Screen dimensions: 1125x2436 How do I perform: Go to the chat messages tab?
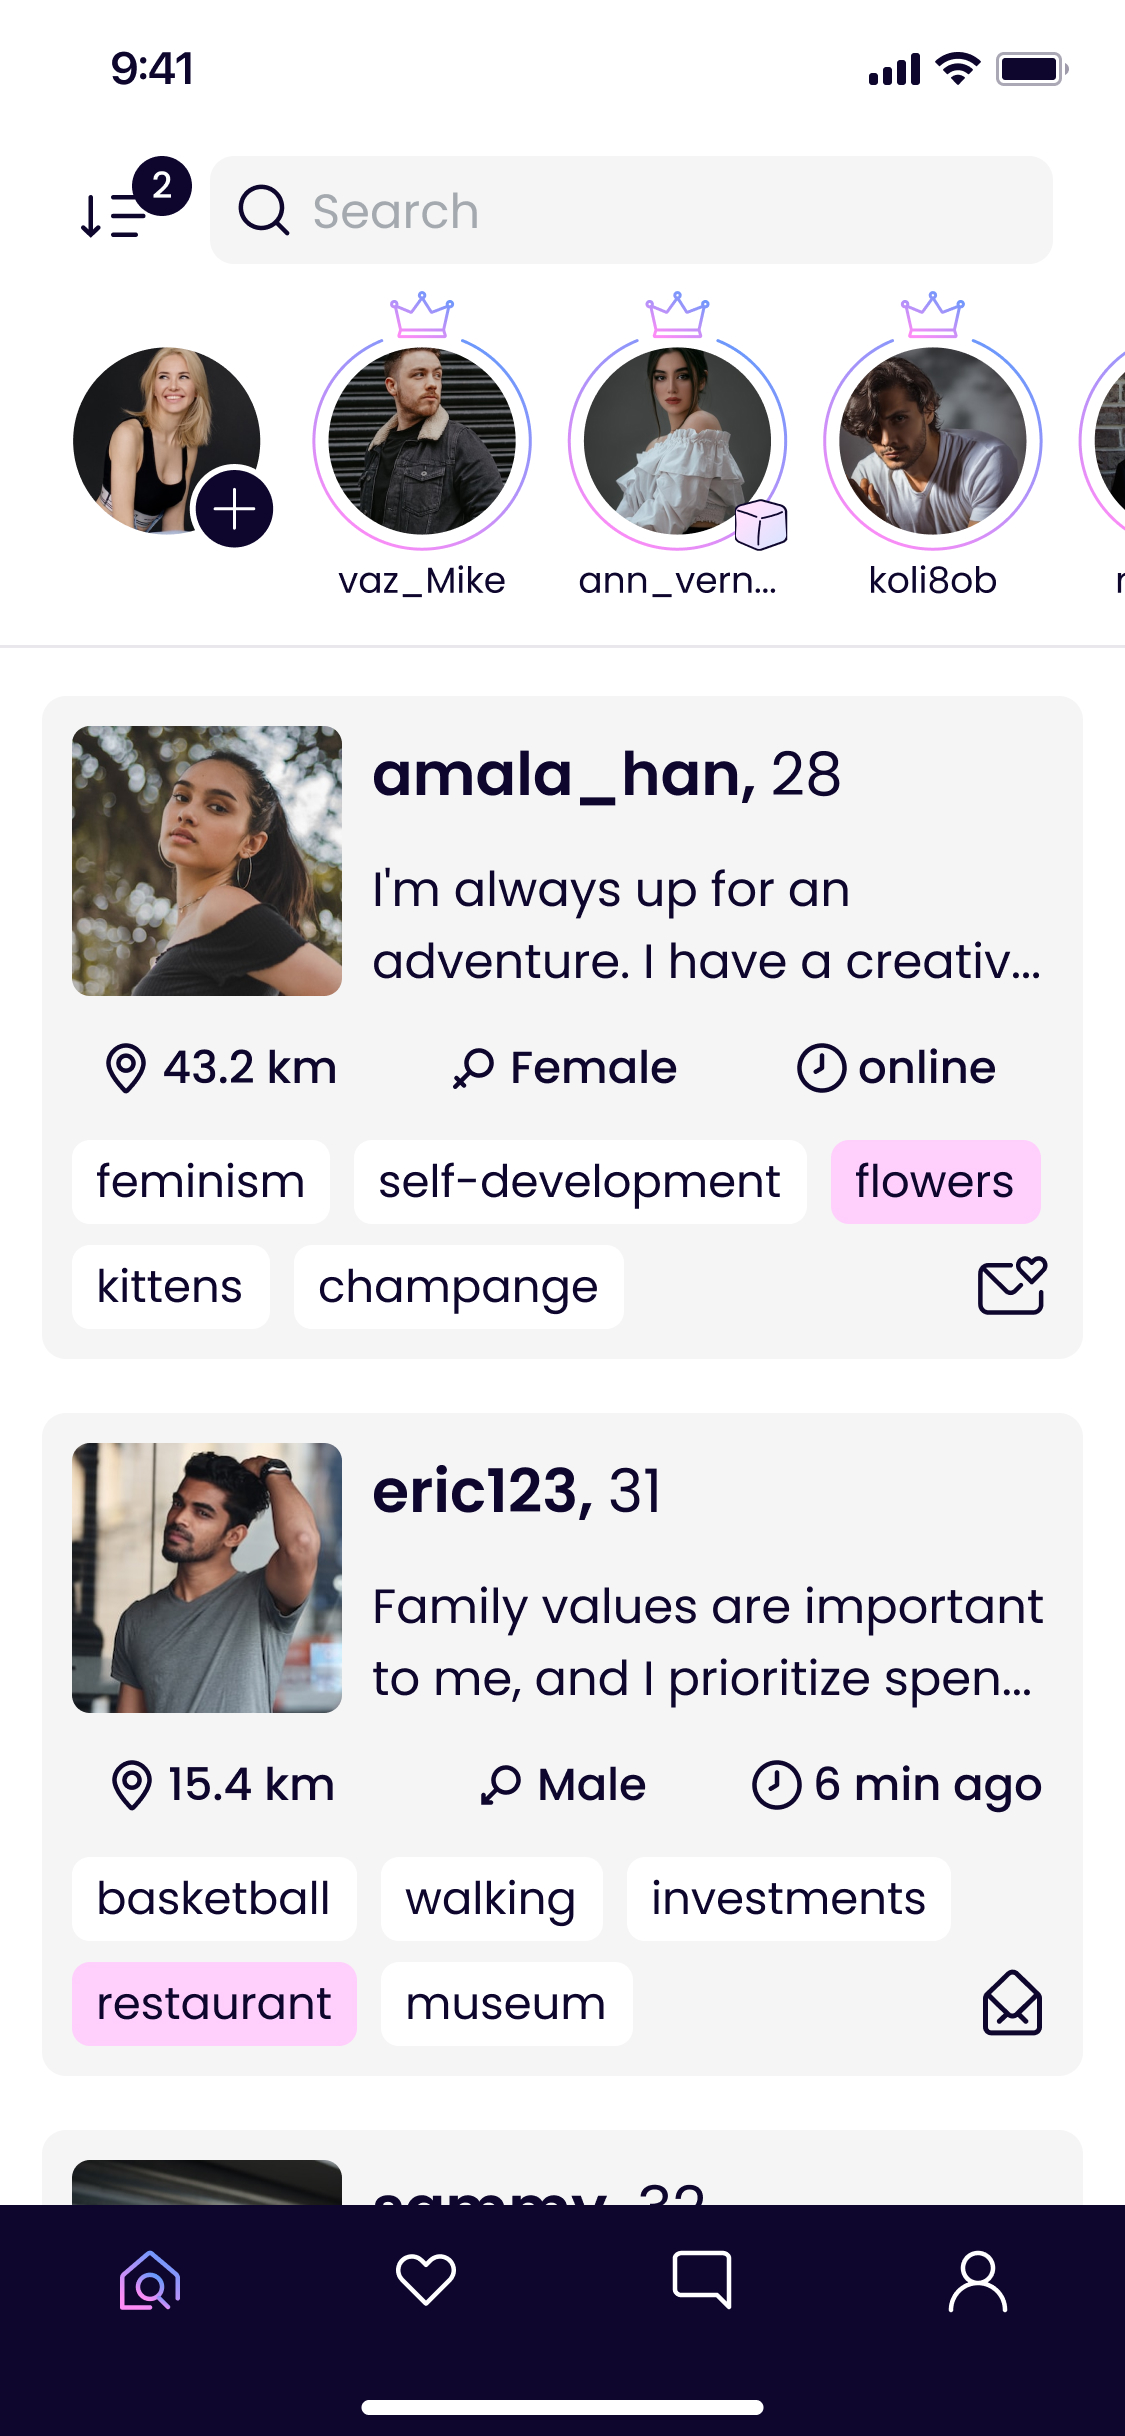[702, 2280]
